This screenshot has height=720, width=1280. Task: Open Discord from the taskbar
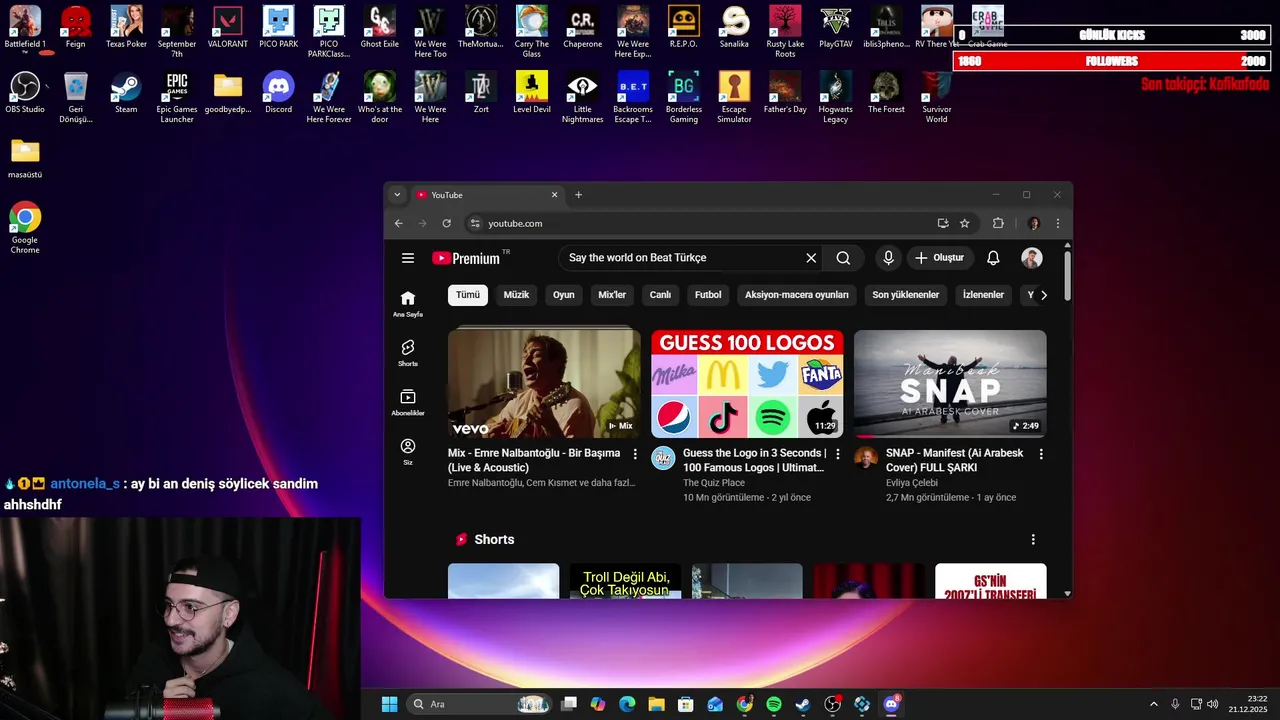click(x=891, y=704)
